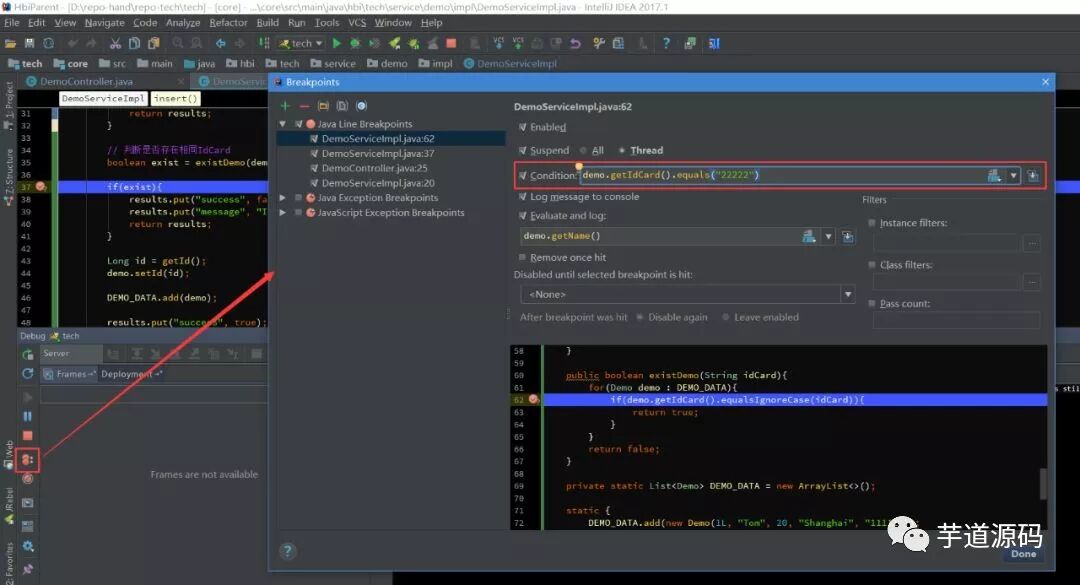
Task: Remove selected breakpoint with minus icon
Action: [304, 106]
